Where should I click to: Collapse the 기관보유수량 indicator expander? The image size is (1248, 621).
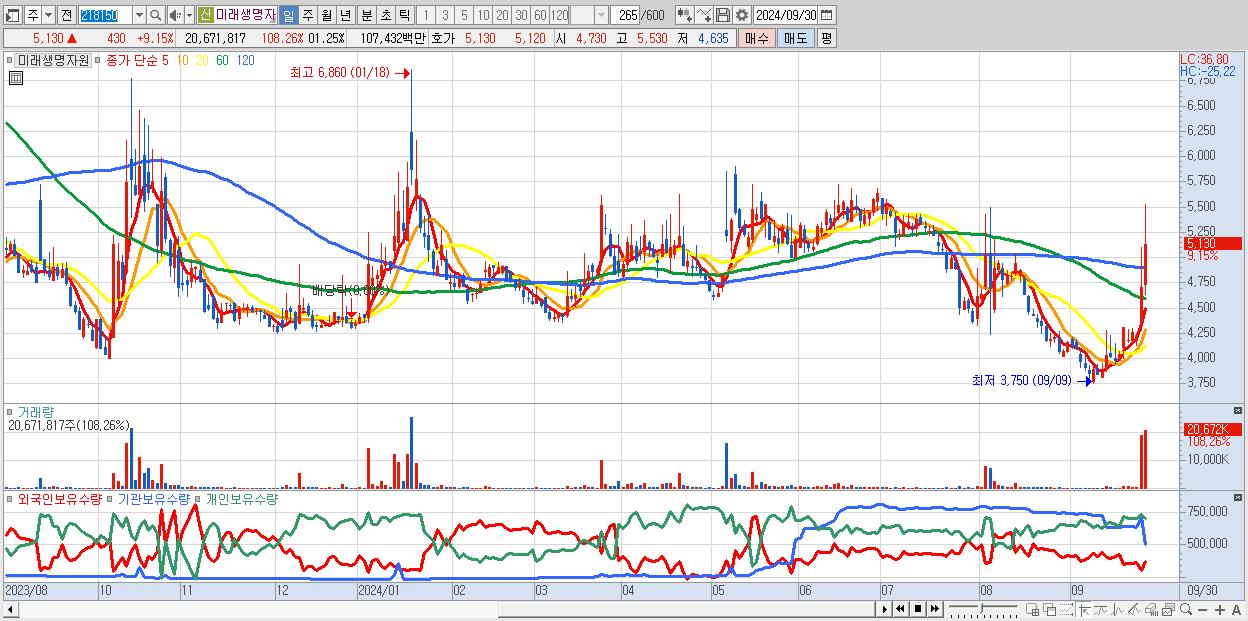[110, 499]
